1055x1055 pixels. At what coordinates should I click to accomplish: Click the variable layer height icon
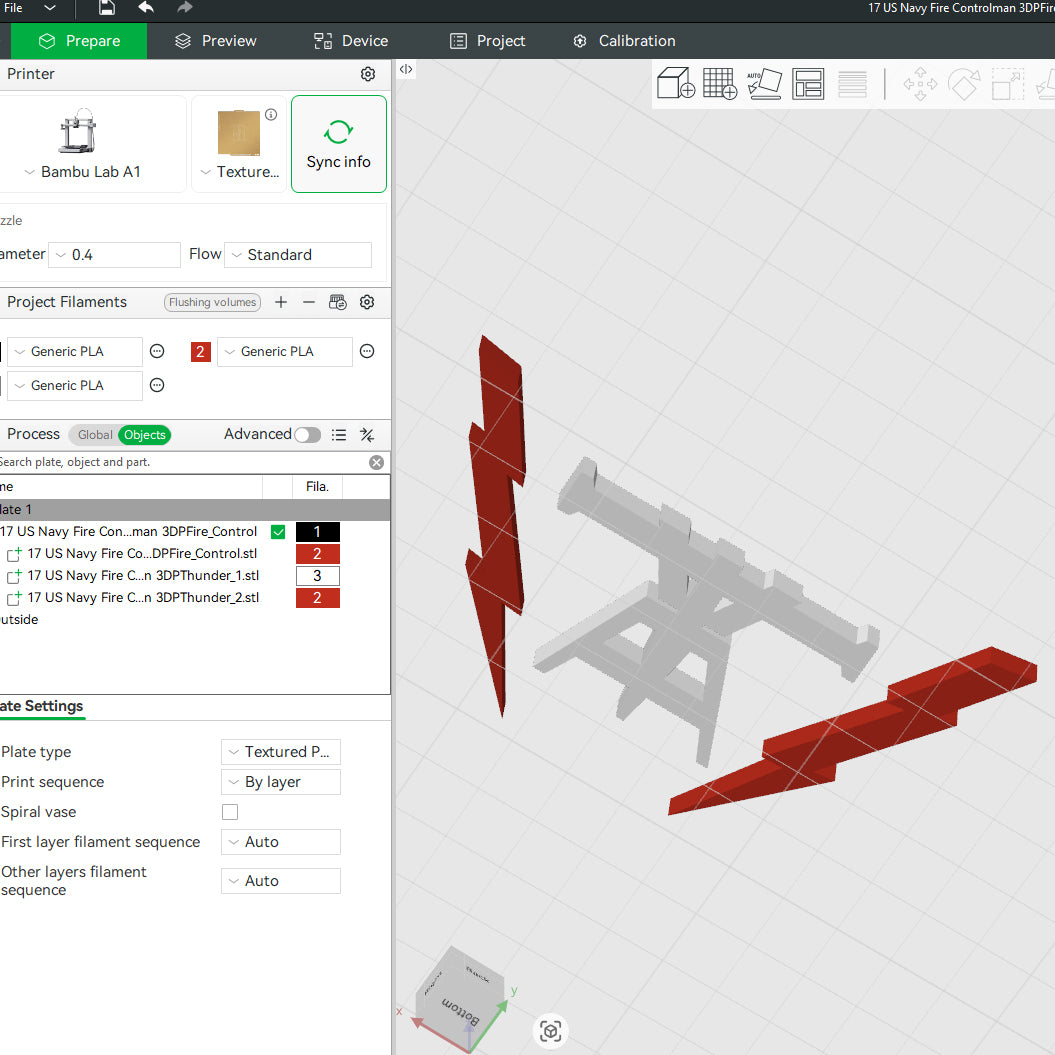tap(852, 84)
